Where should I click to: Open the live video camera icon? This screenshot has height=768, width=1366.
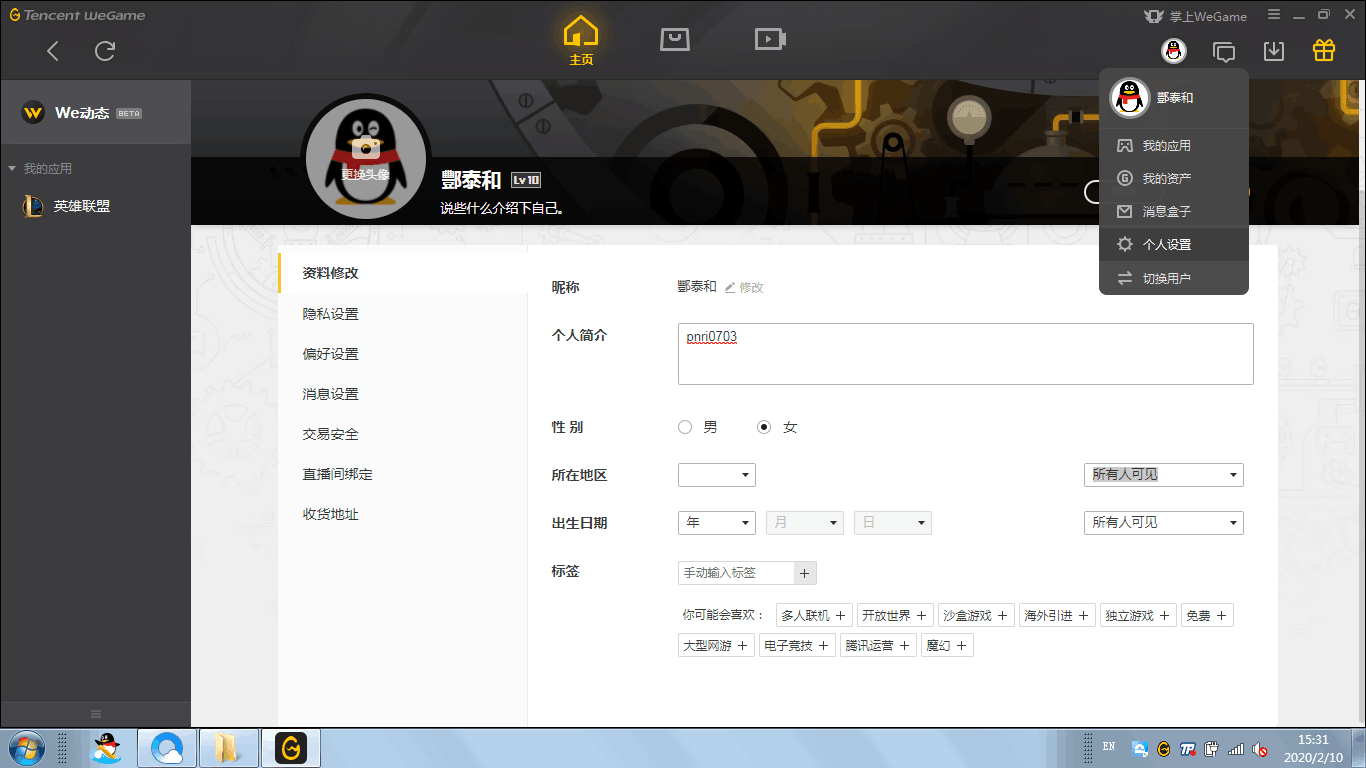click(769, 39)
